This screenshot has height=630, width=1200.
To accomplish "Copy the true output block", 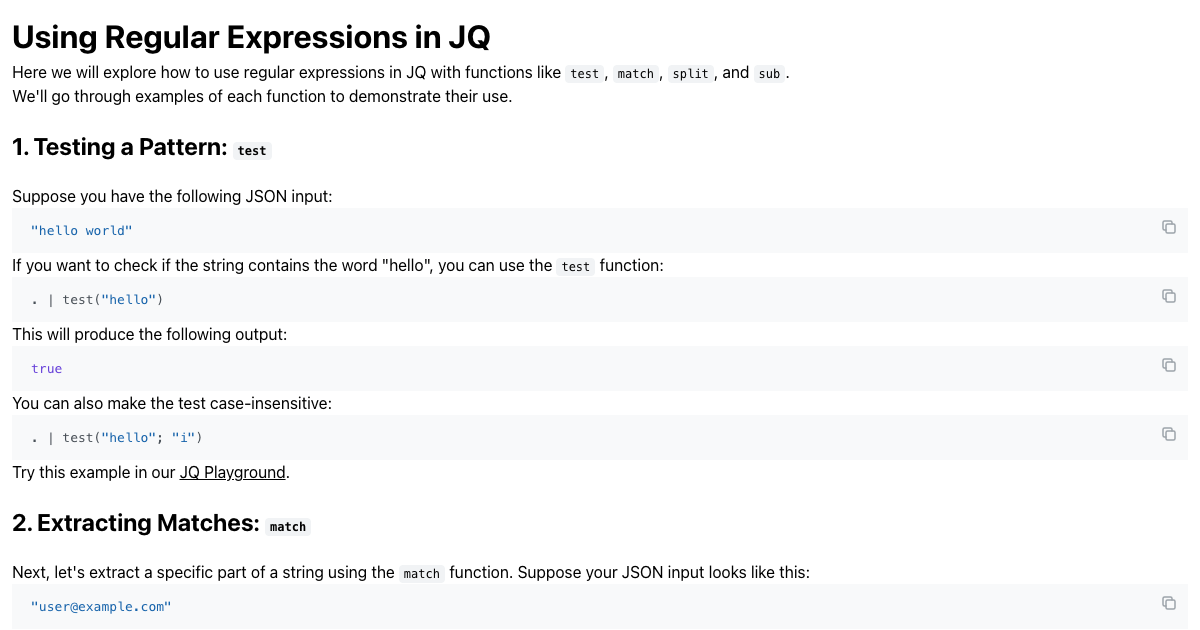I will (1168, 365).
